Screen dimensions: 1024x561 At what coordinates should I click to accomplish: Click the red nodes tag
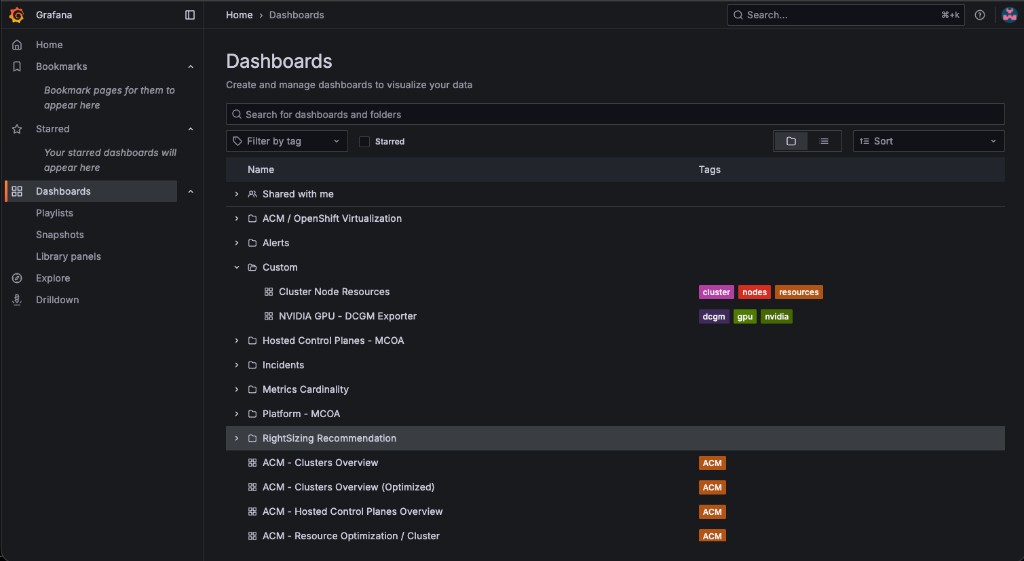click(x=754, y=292)
